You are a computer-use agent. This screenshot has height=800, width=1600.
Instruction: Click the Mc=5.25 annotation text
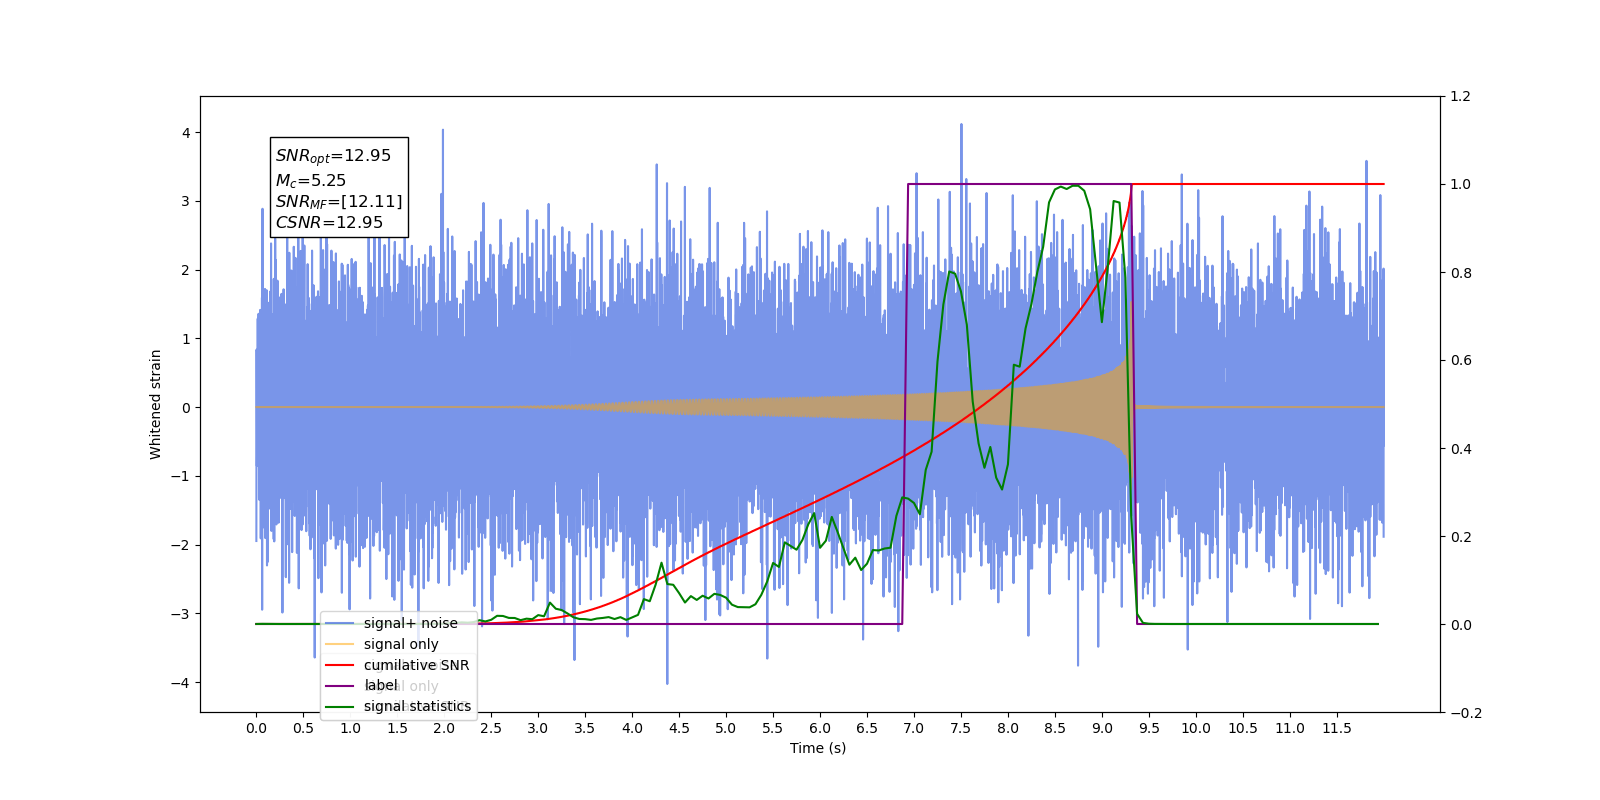pos(311,181)
